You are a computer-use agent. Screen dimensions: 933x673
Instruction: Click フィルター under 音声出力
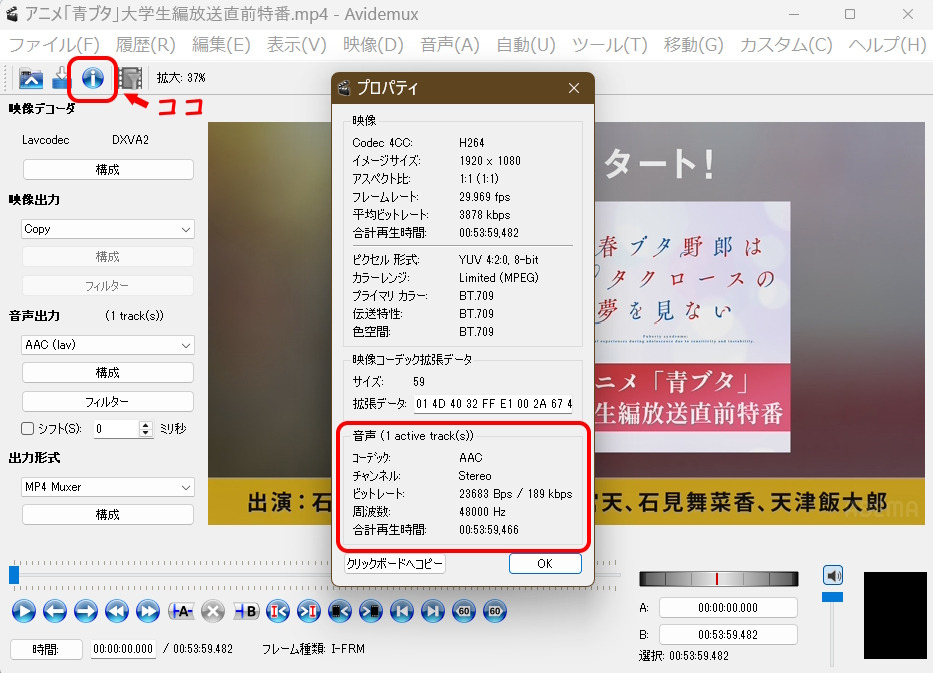pos(108,402)
